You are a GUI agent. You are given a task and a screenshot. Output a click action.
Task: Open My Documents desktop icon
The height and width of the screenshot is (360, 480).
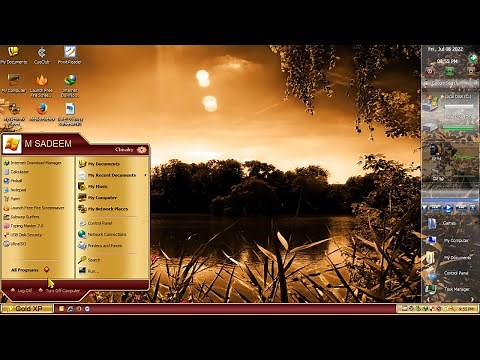pos(13,55)
